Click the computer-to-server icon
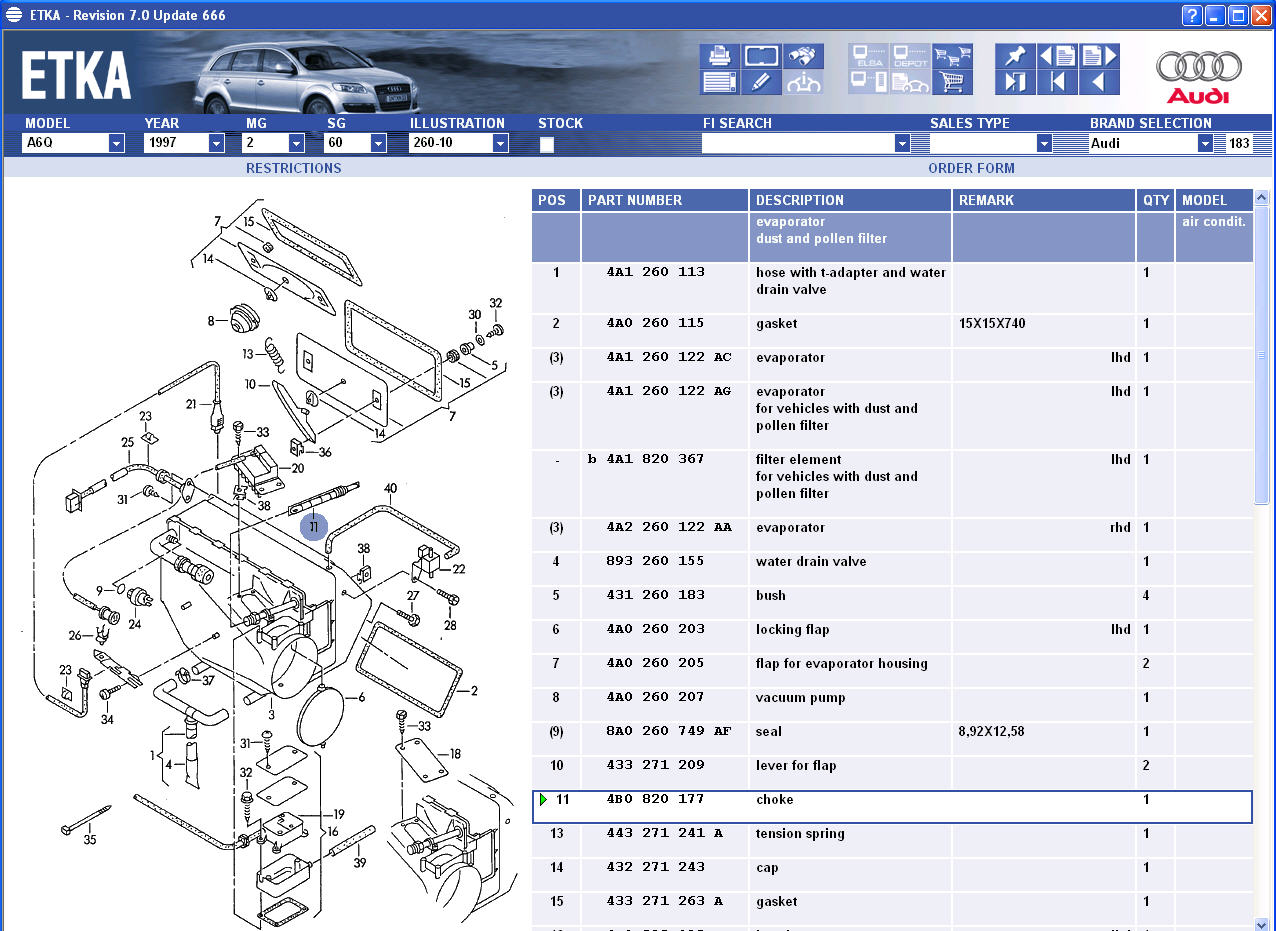This screenshot has width=1276, height=931. (868, 82)
